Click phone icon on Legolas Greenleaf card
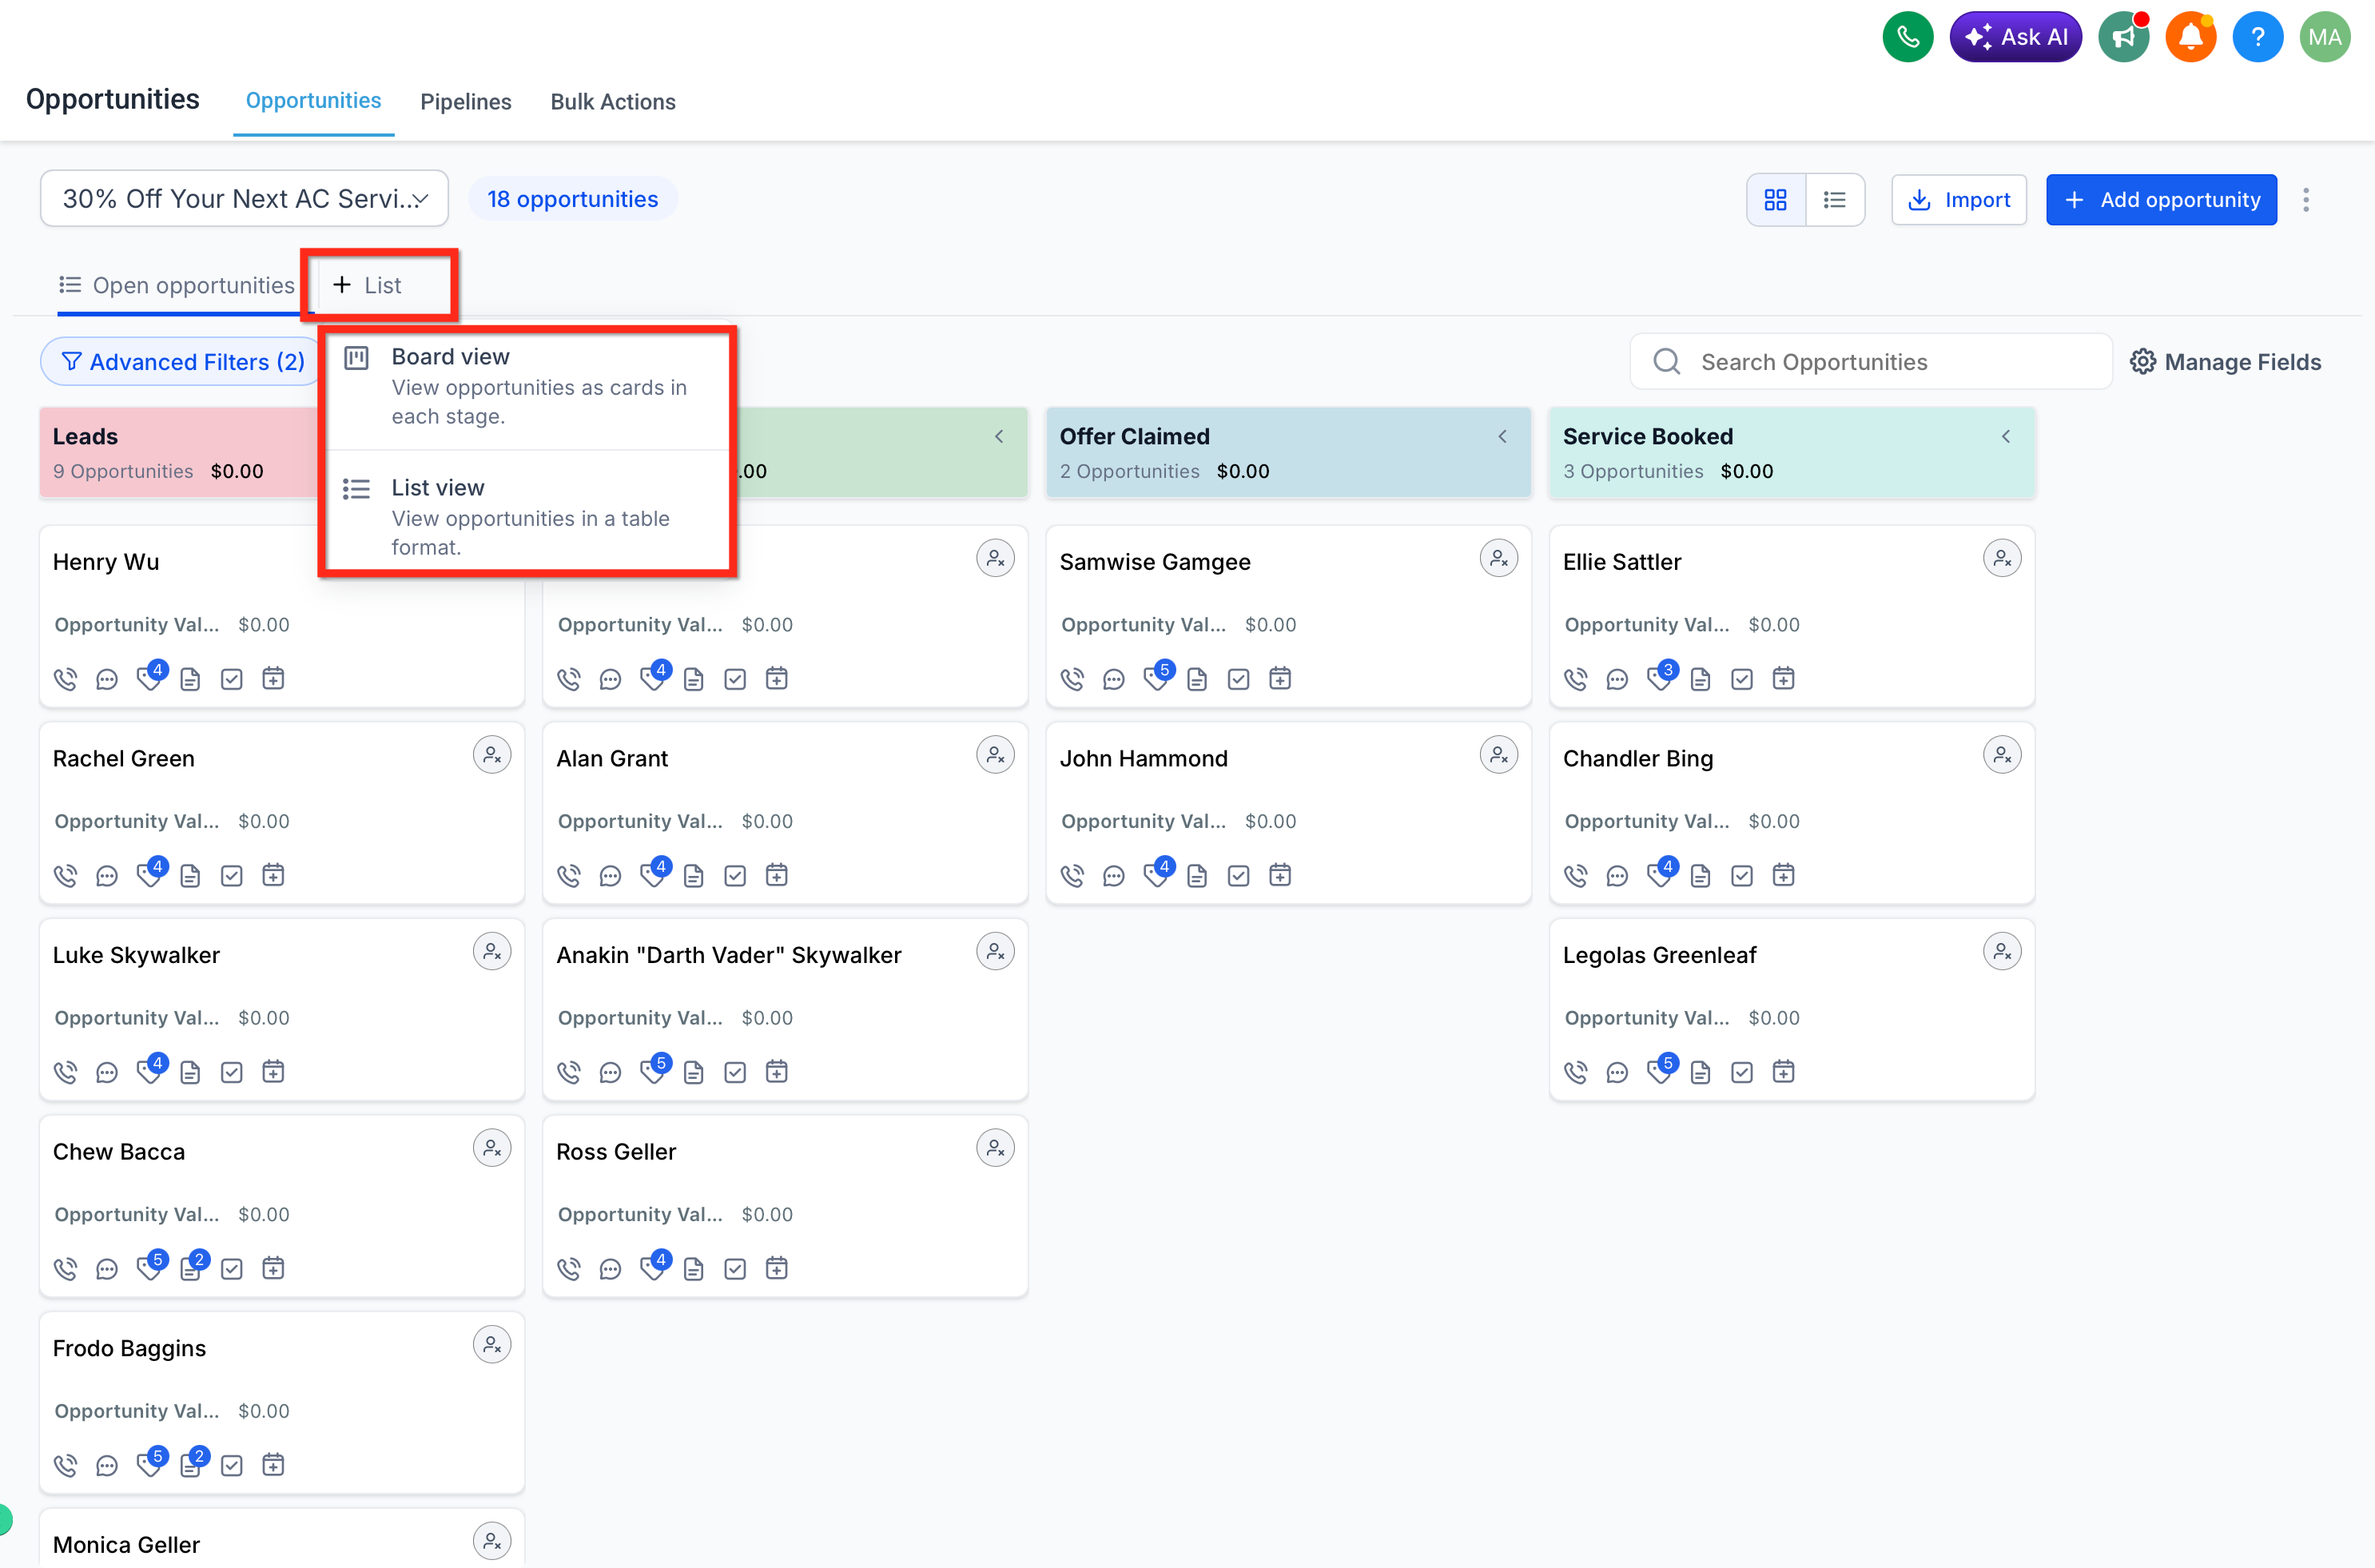The height and width of the screenshot is (1568, 2375). point(1576,1072)
